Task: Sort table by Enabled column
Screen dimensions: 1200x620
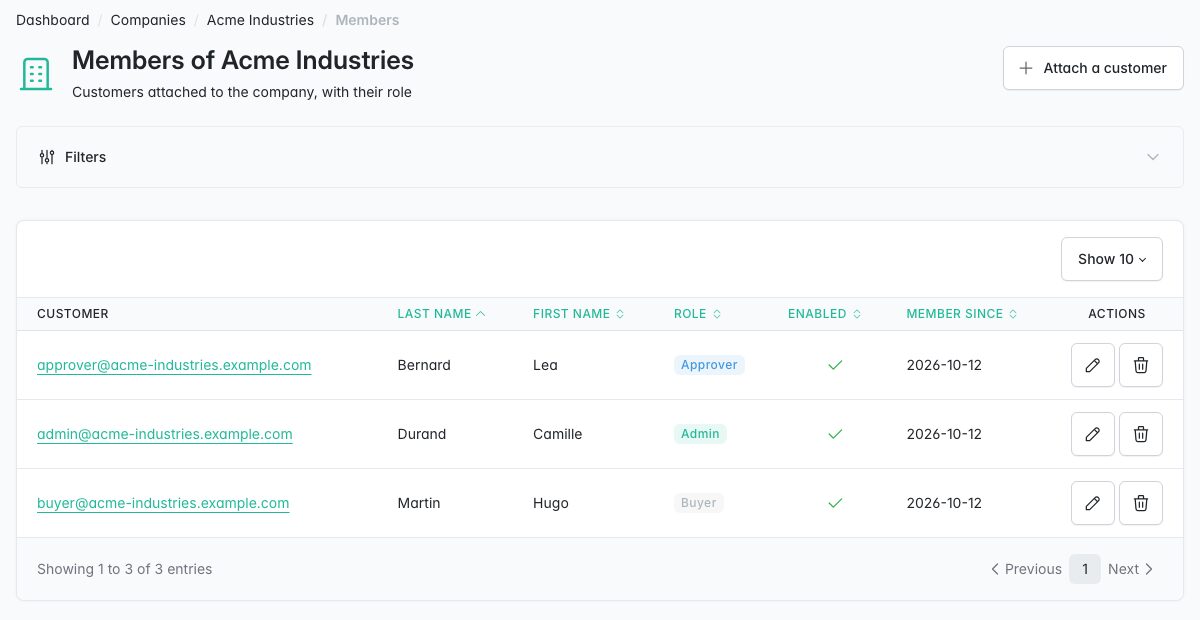Action: [x=824, y=314]
